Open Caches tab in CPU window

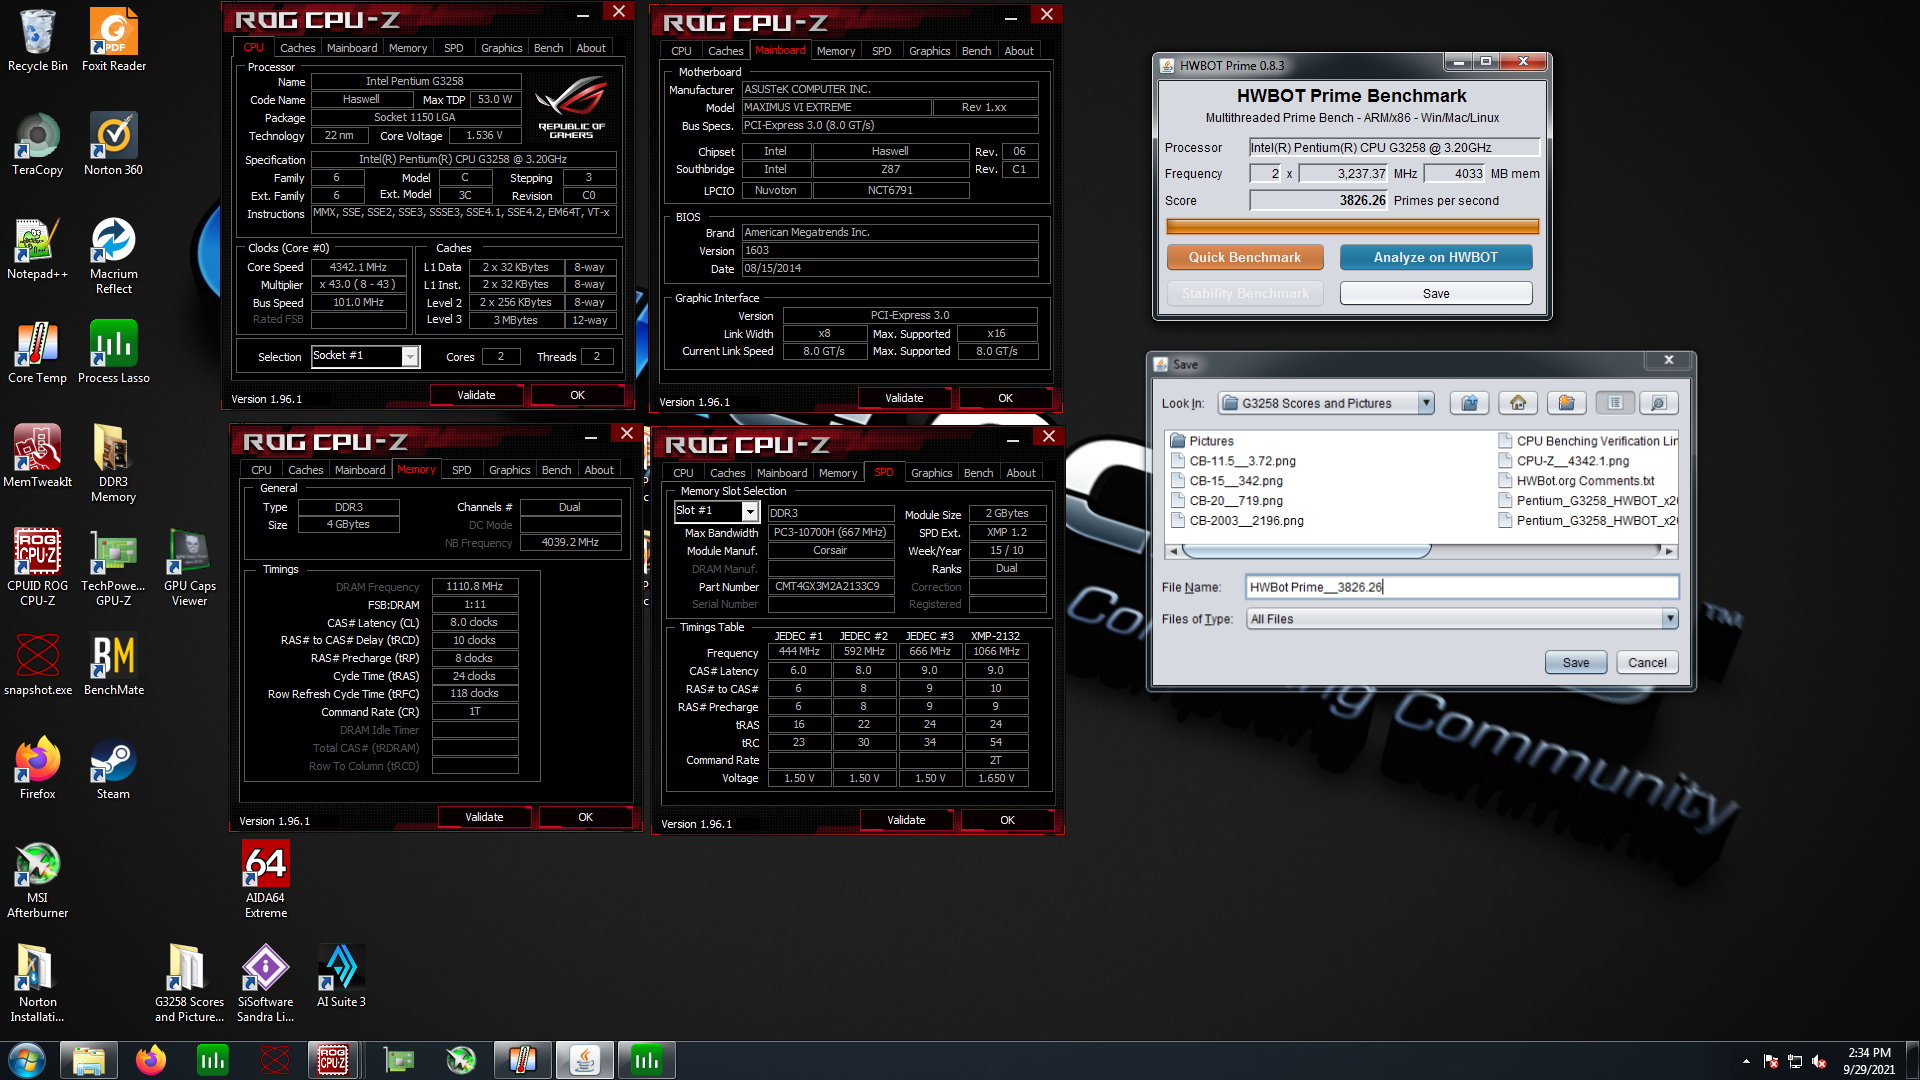click(x=297, y=48)
